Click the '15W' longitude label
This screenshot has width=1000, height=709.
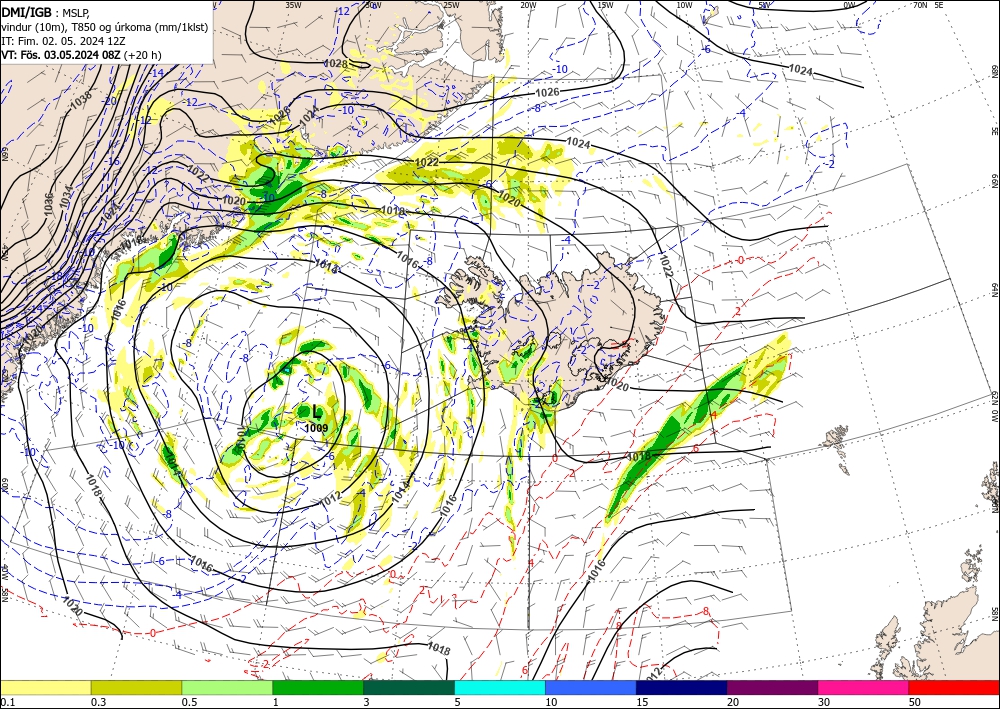point(605,4)
